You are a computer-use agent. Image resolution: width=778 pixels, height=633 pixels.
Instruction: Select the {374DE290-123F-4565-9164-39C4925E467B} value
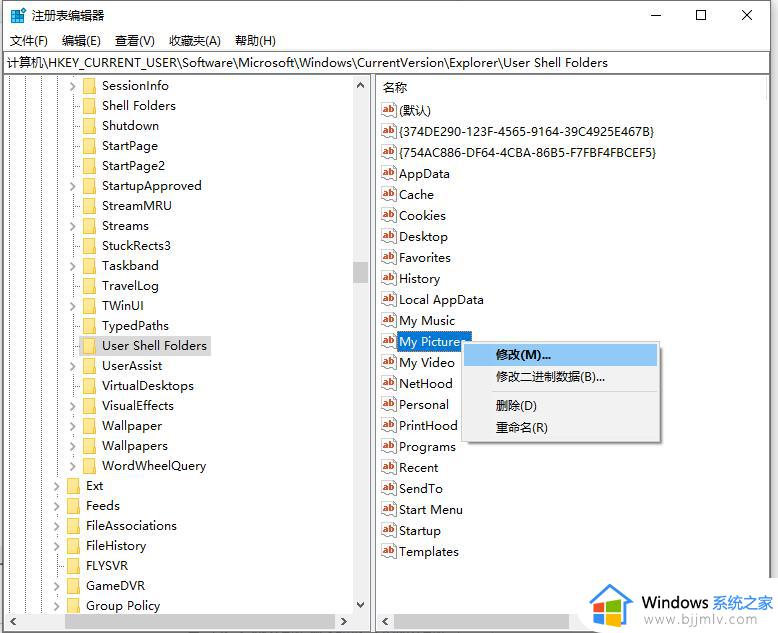click(526, 131)
